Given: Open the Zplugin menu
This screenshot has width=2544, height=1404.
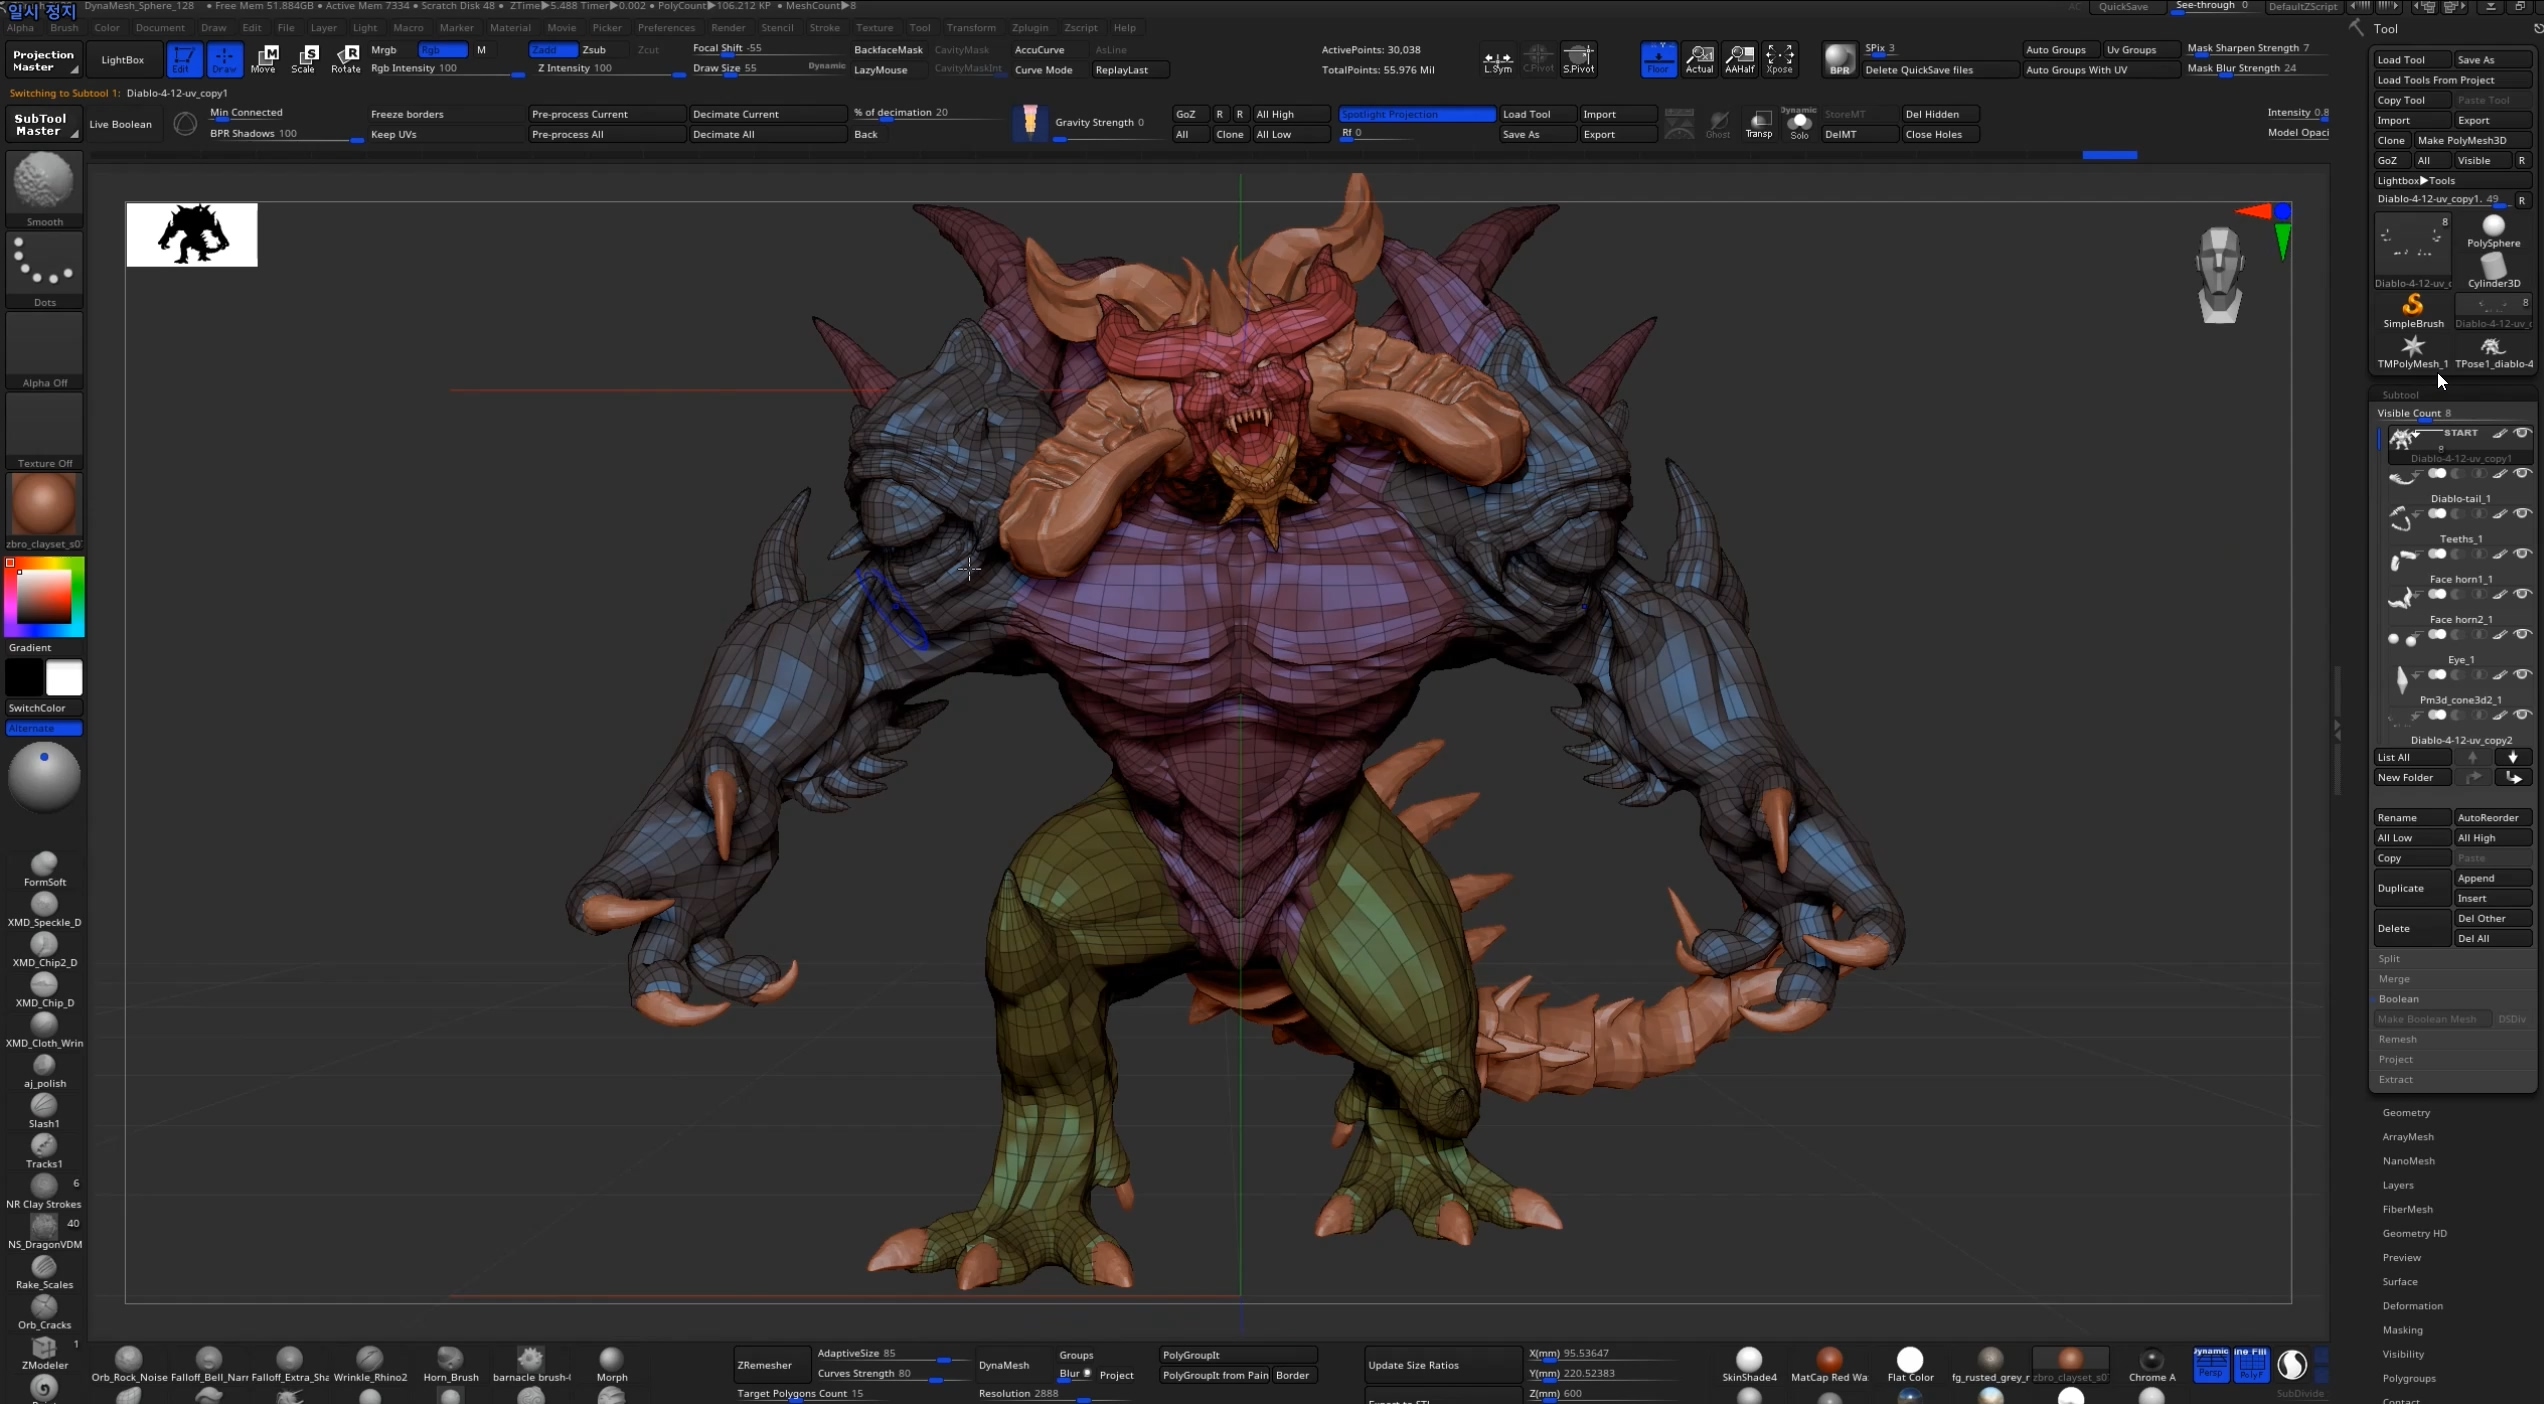Looking at the screenshot, I should click(1030, 27).
